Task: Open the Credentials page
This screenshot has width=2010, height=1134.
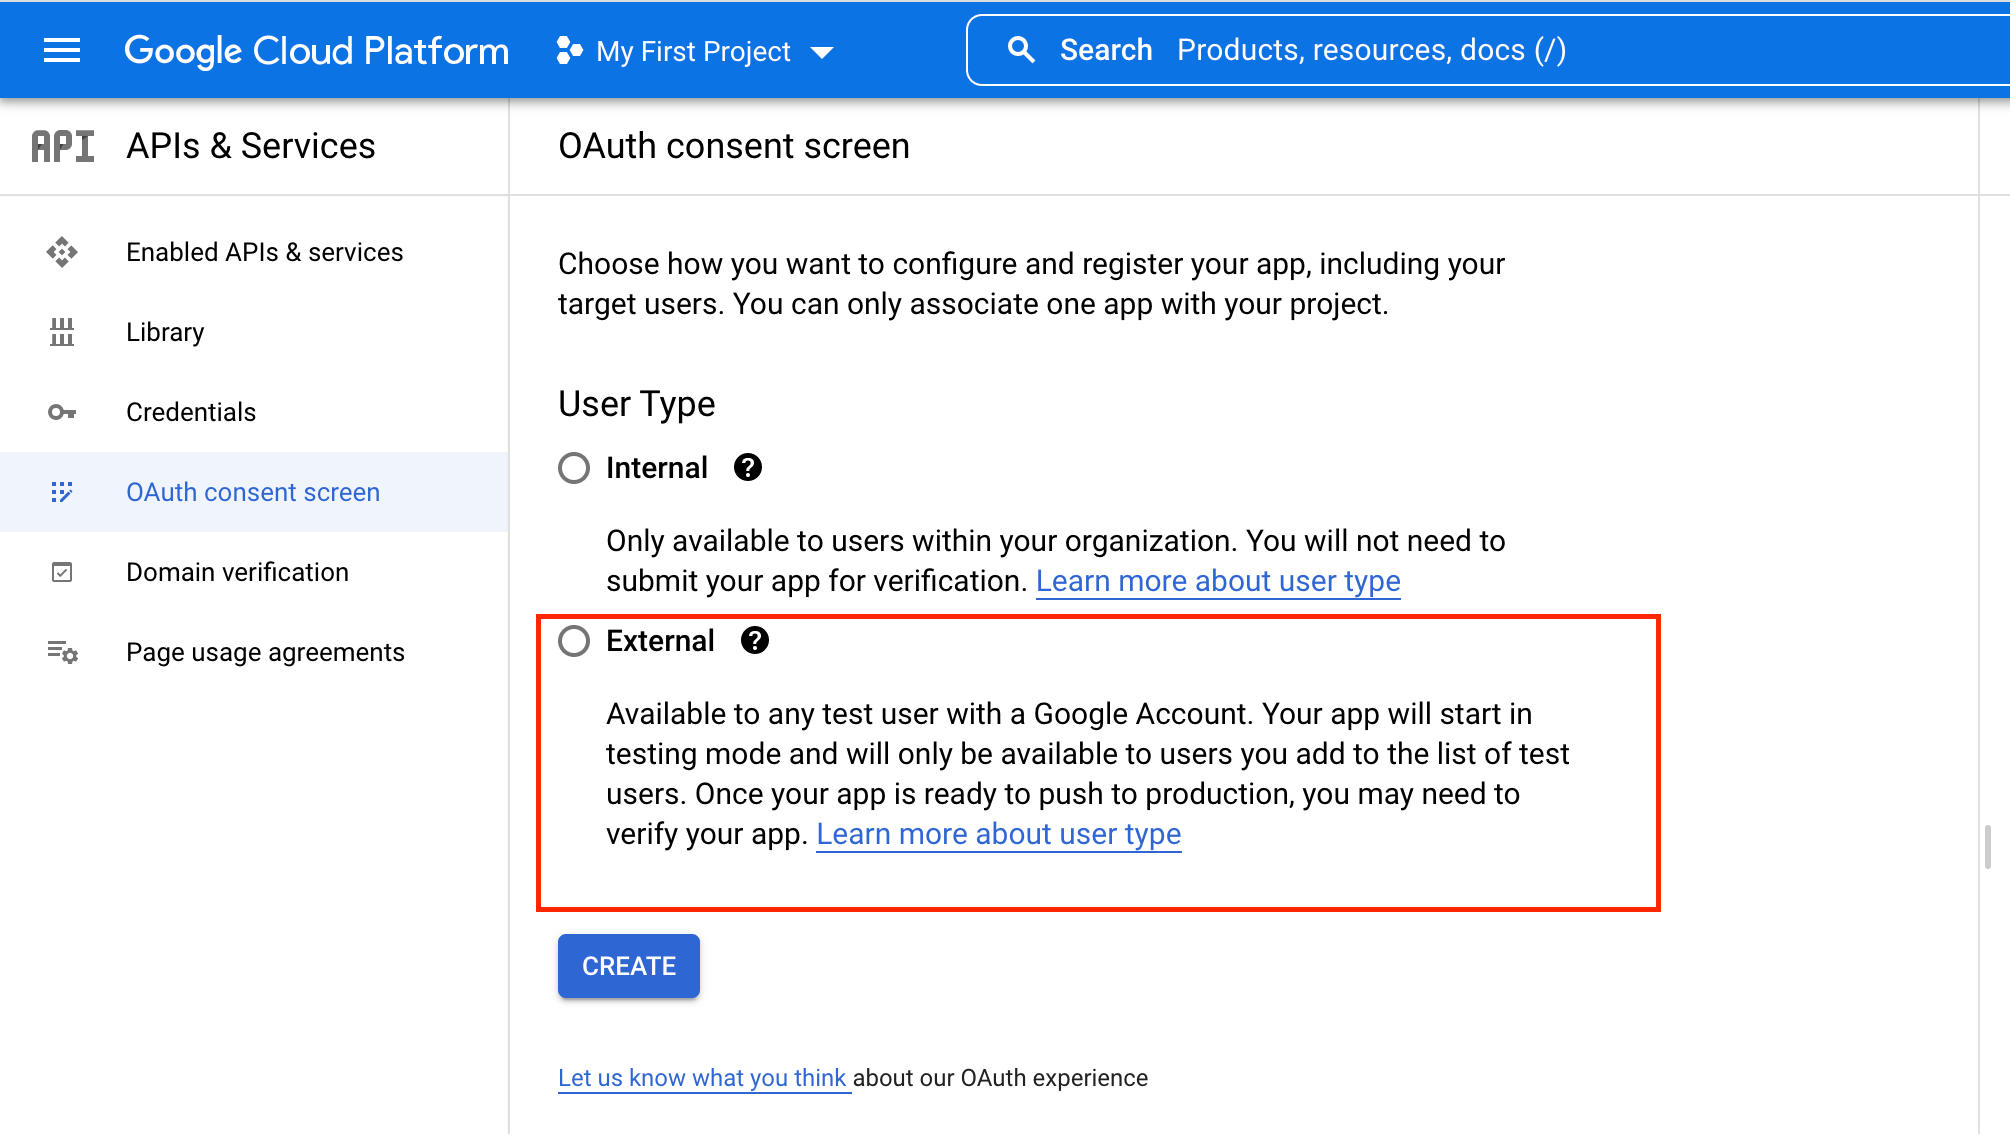Action: pyautogui.click(x=254, y=412)
